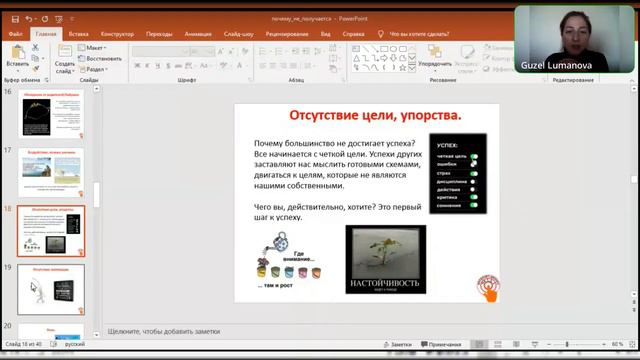
Task: Select the triangle shape in shapes gallery
Action: (356, 58)
